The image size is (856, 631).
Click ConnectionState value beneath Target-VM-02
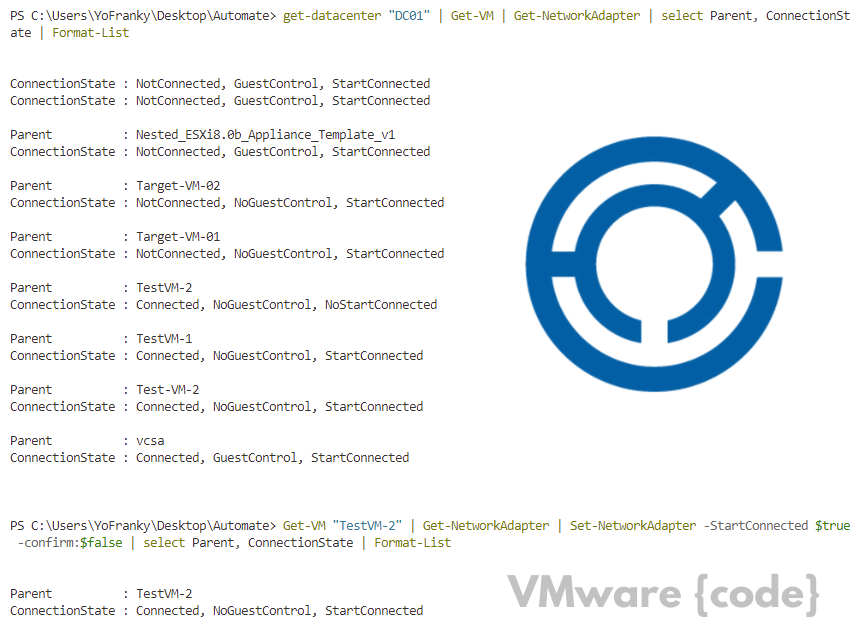[x=290, y=203]
